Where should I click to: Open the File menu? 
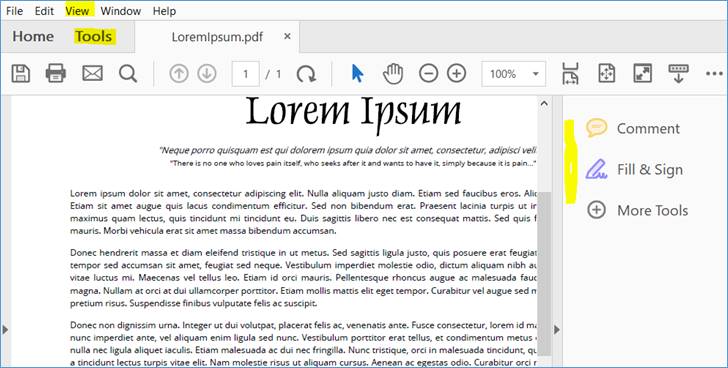click(14, 11)
